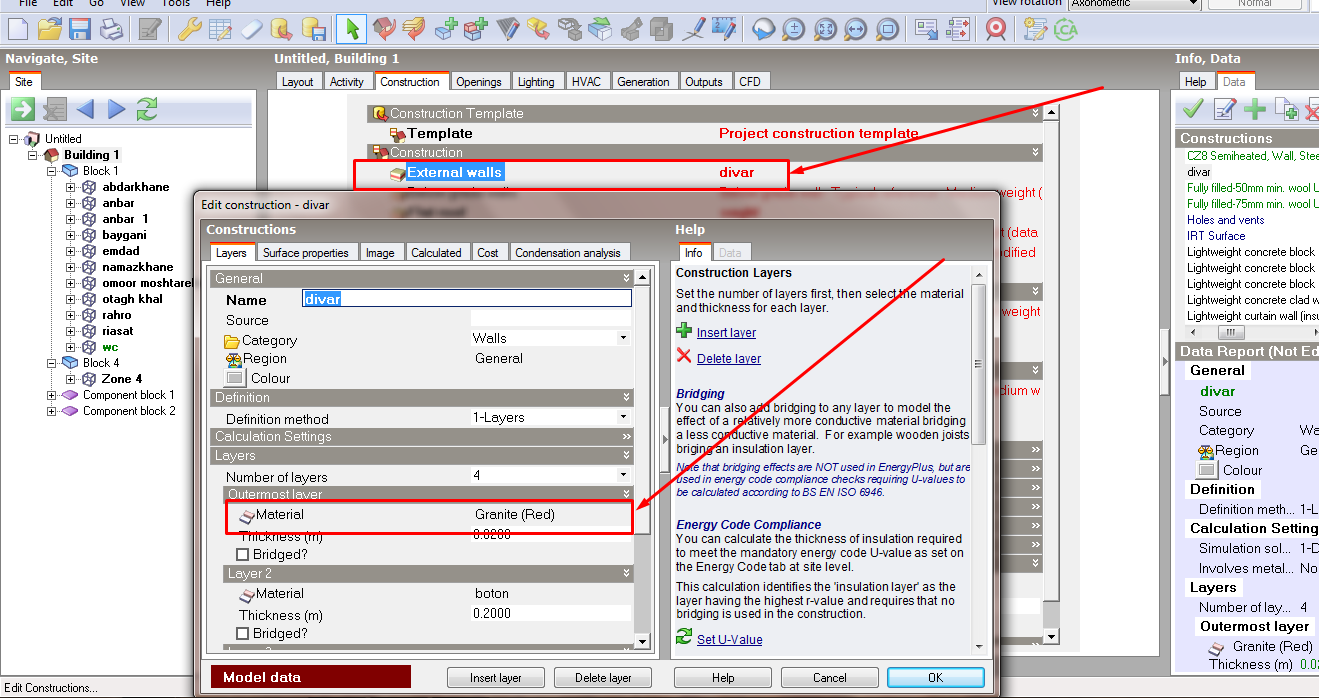Toggle Bridged checkbox under Layer 2

243,633
